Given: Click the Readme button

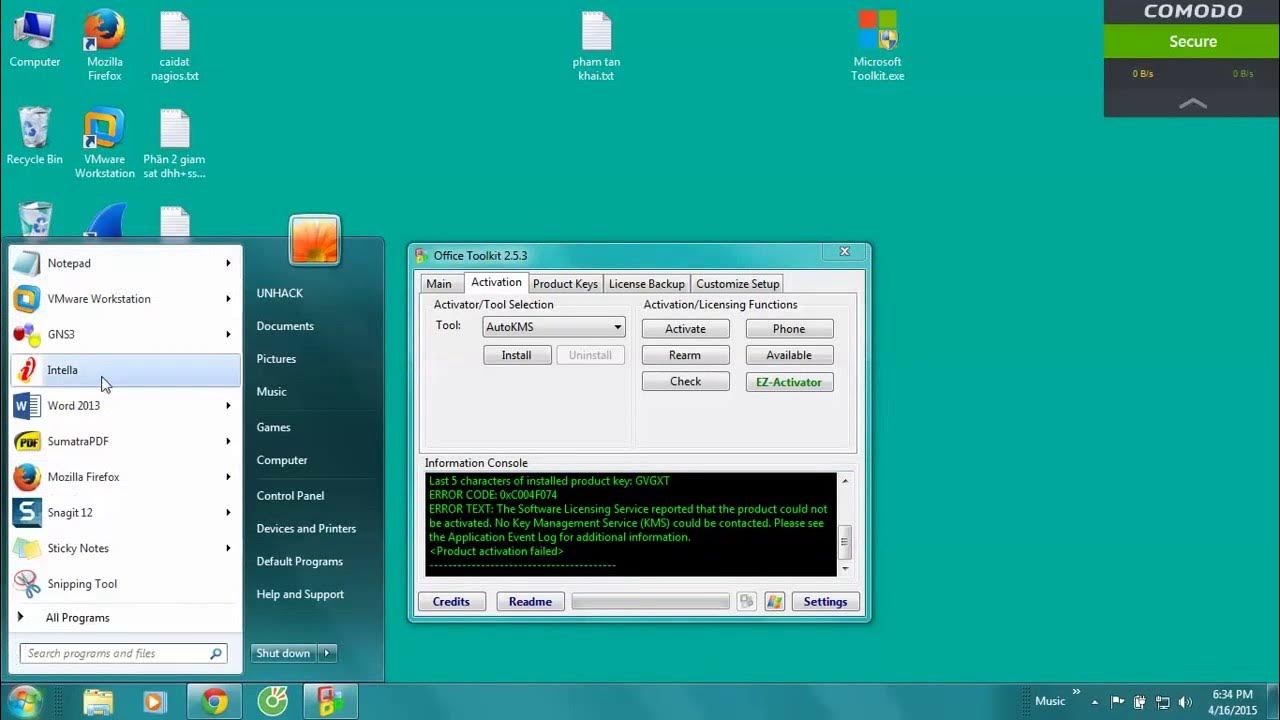Looking at the screenshot, I should 530,602.
